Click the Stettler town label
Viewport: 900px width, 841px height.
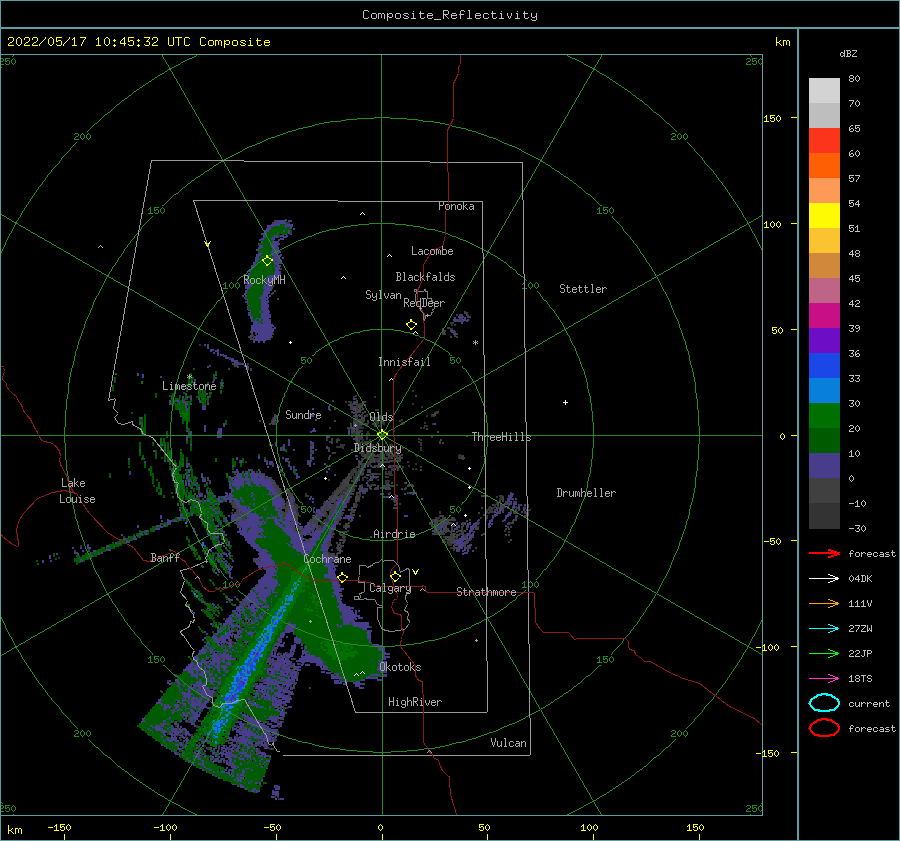point(583,289)
